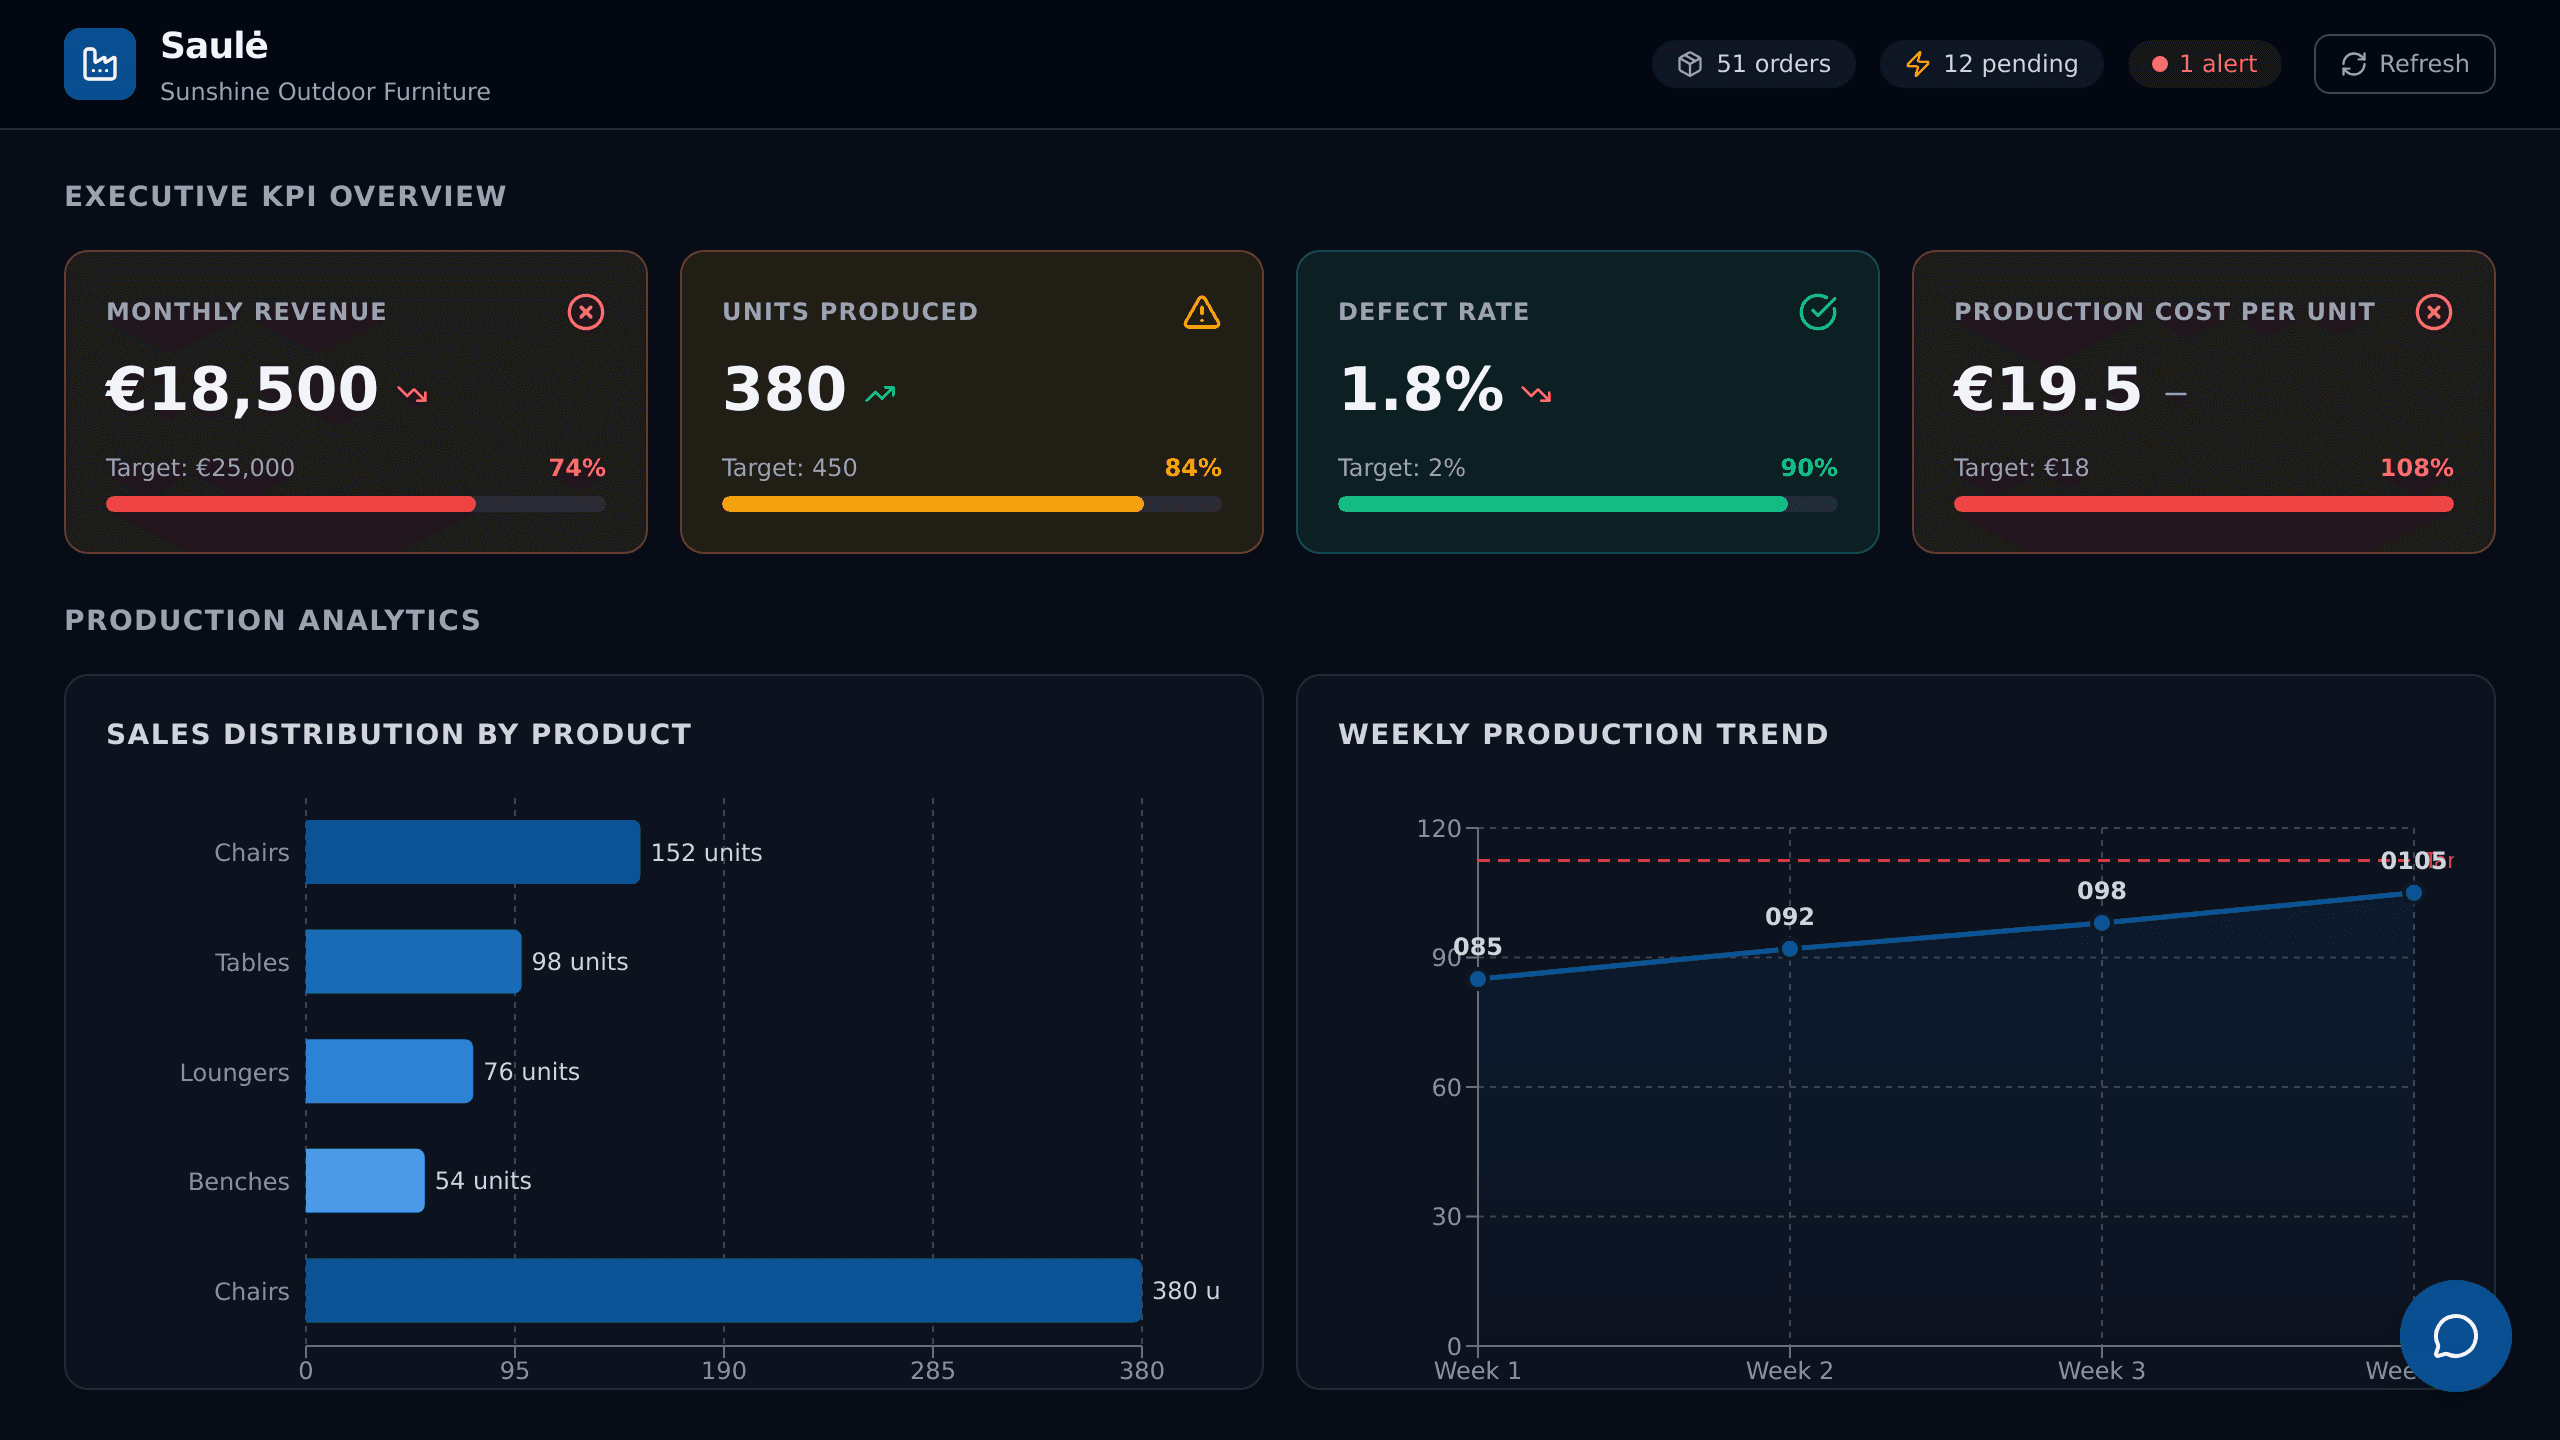Click the Units Produced progress bar
This screenshot has height=1440, width=2560.
(972, 504)
